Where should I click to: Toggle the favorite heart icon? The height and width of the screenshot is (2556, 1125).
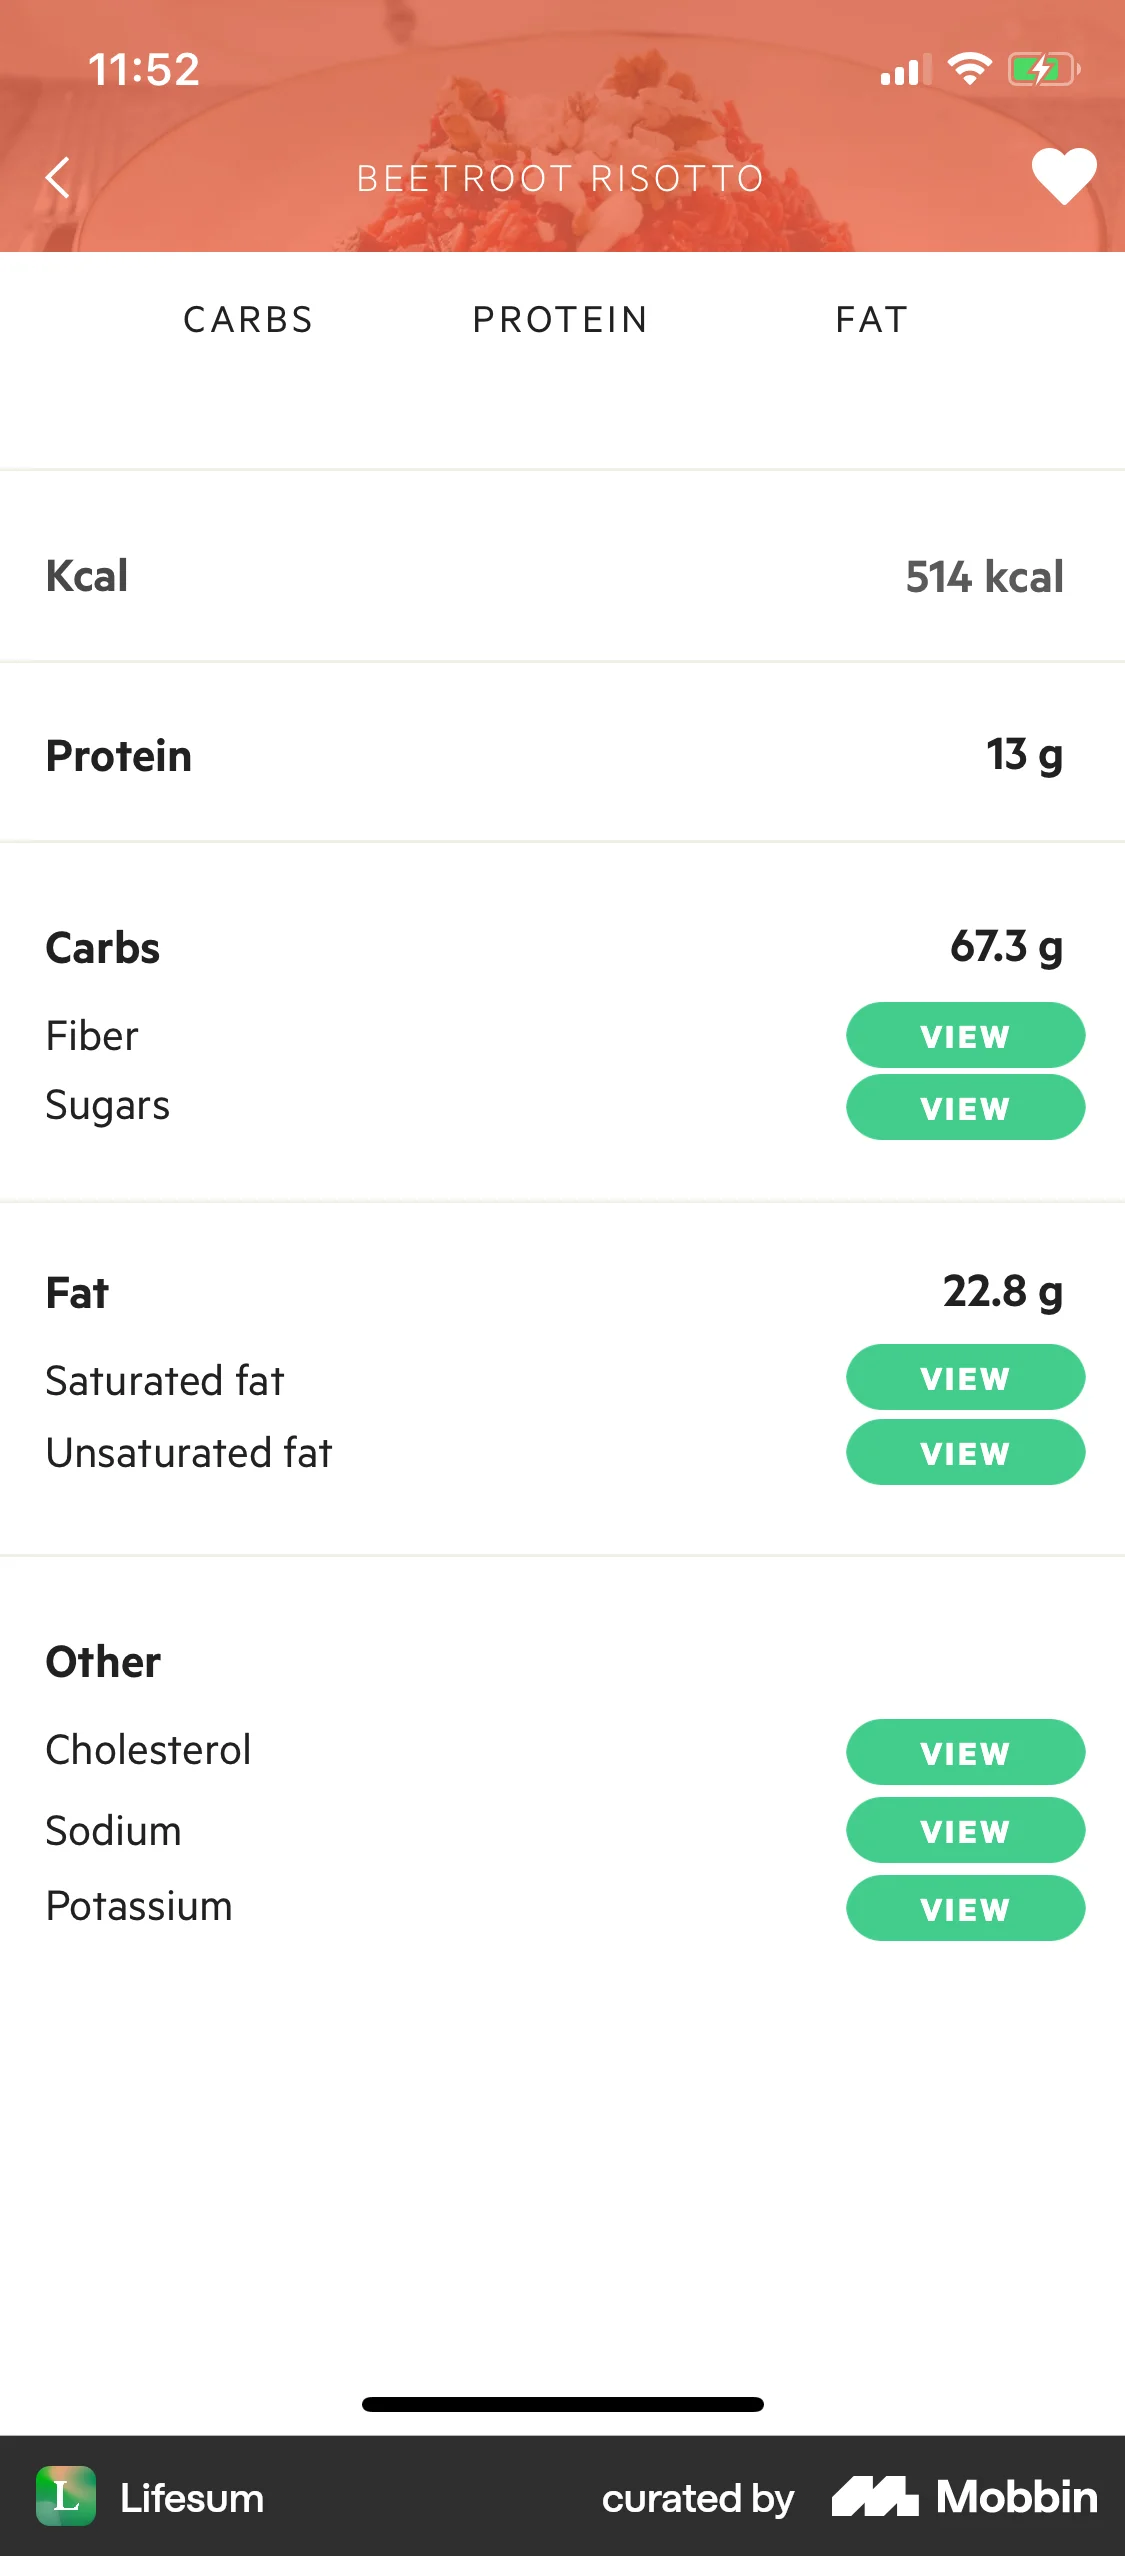[1063, 176]
